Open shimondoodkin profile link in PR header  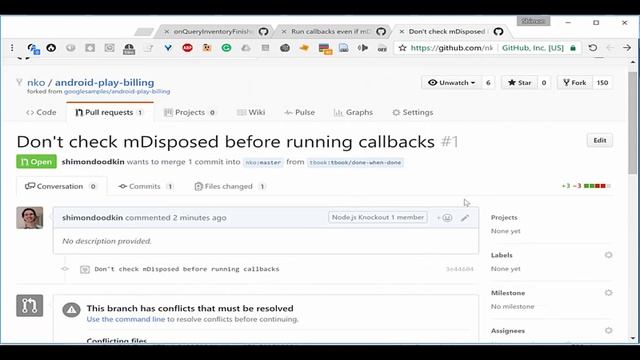[93, 162]
